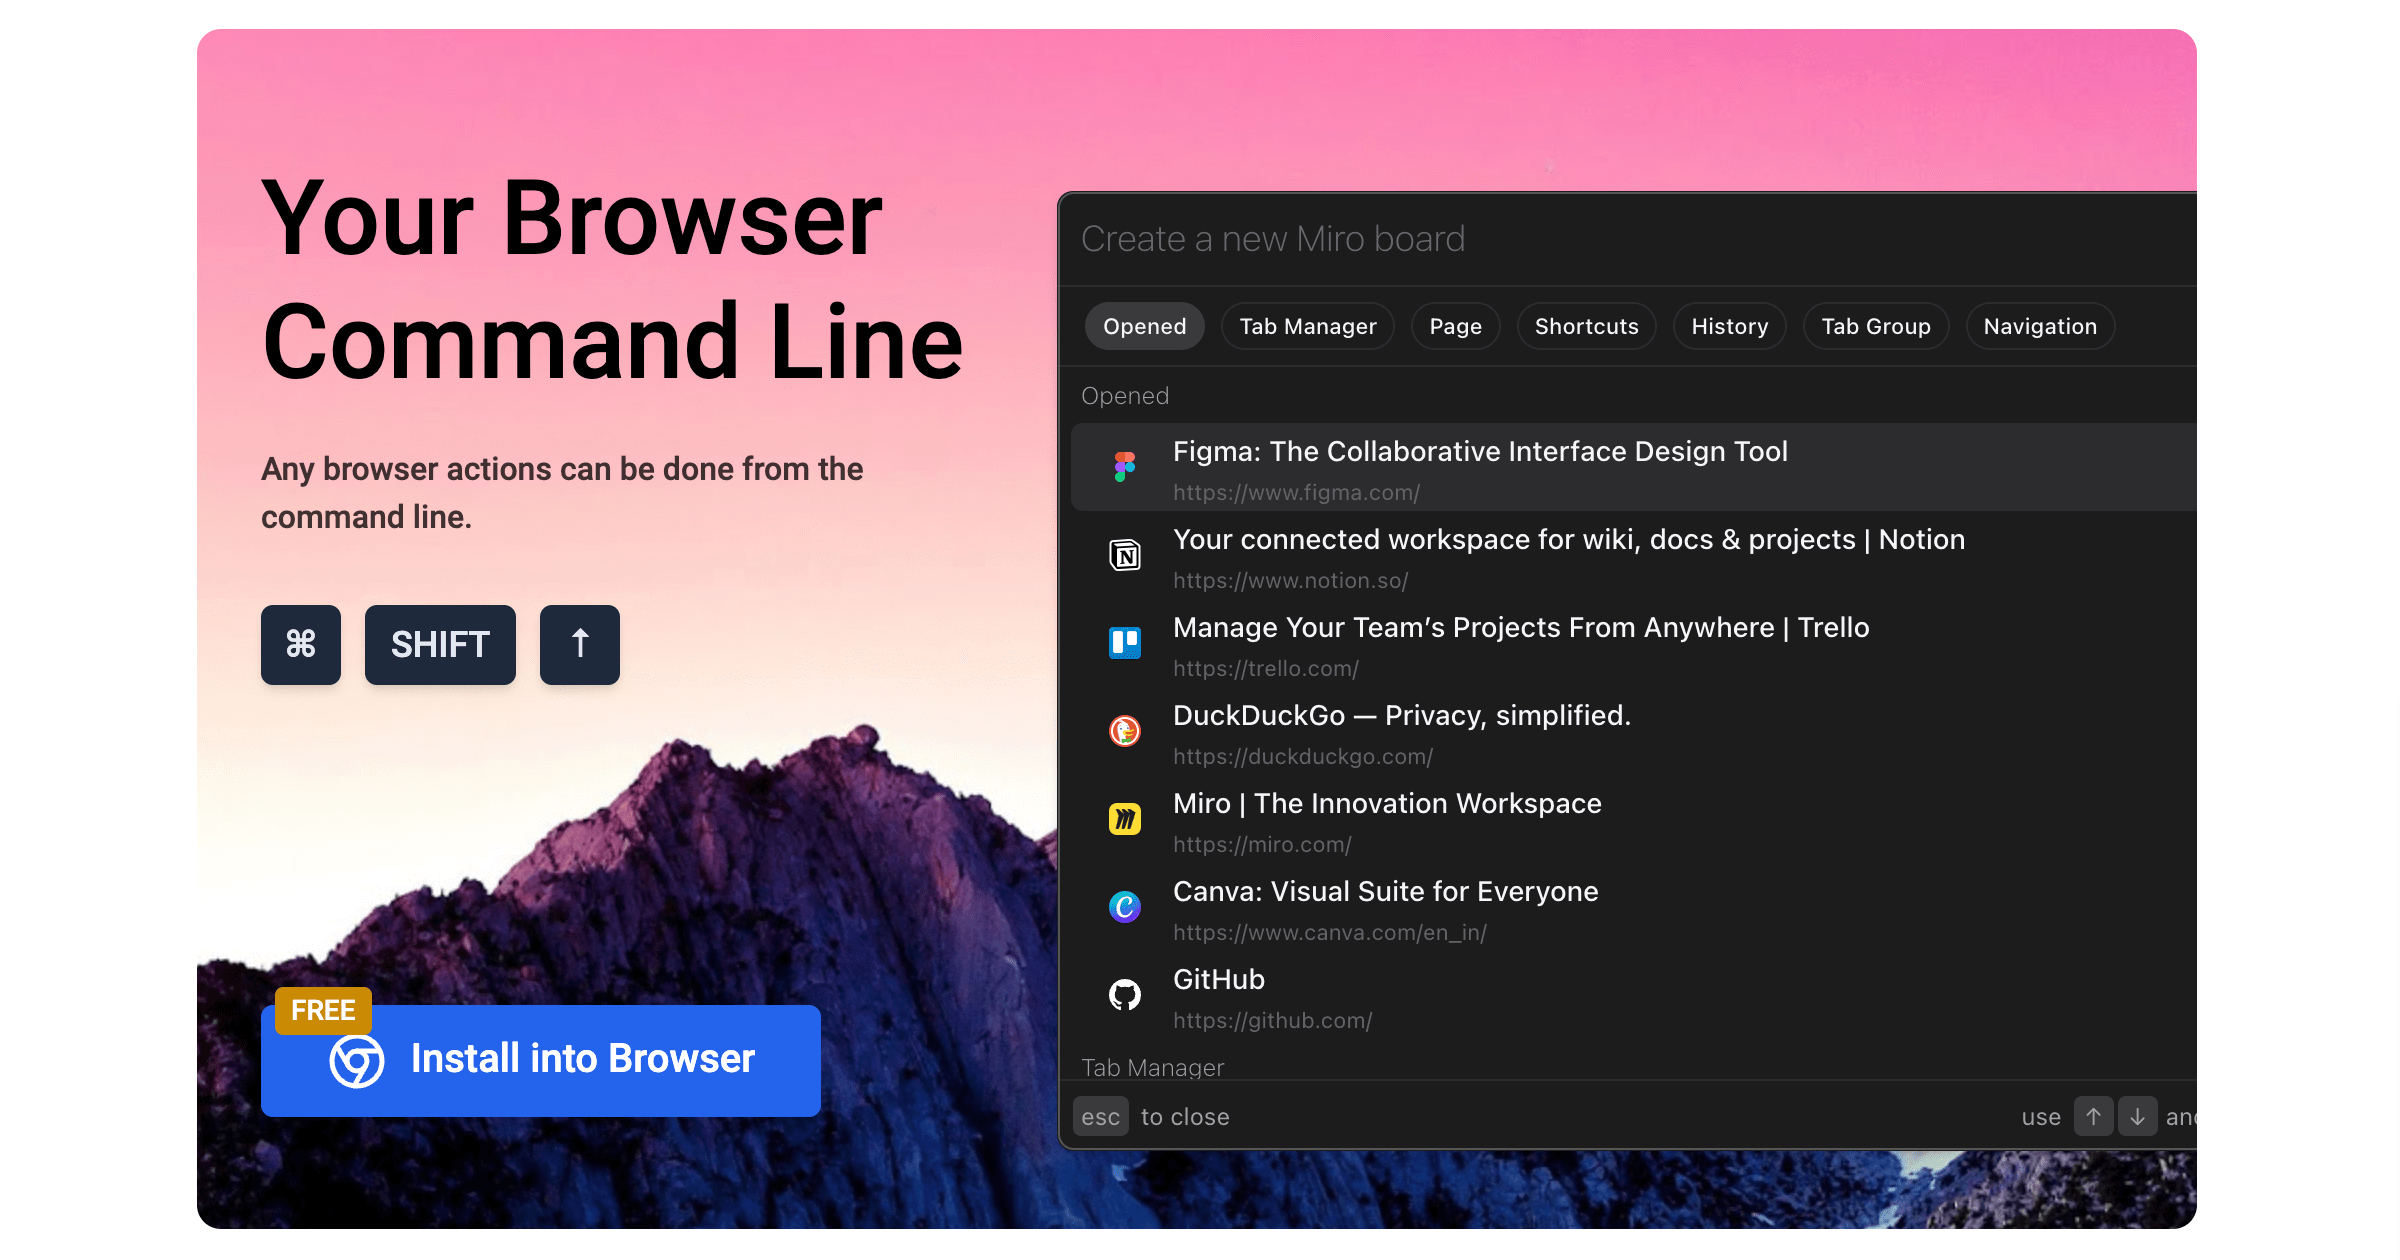Click the up arrow key indicator
2400x1260 pixels.
point(2094,1116)
